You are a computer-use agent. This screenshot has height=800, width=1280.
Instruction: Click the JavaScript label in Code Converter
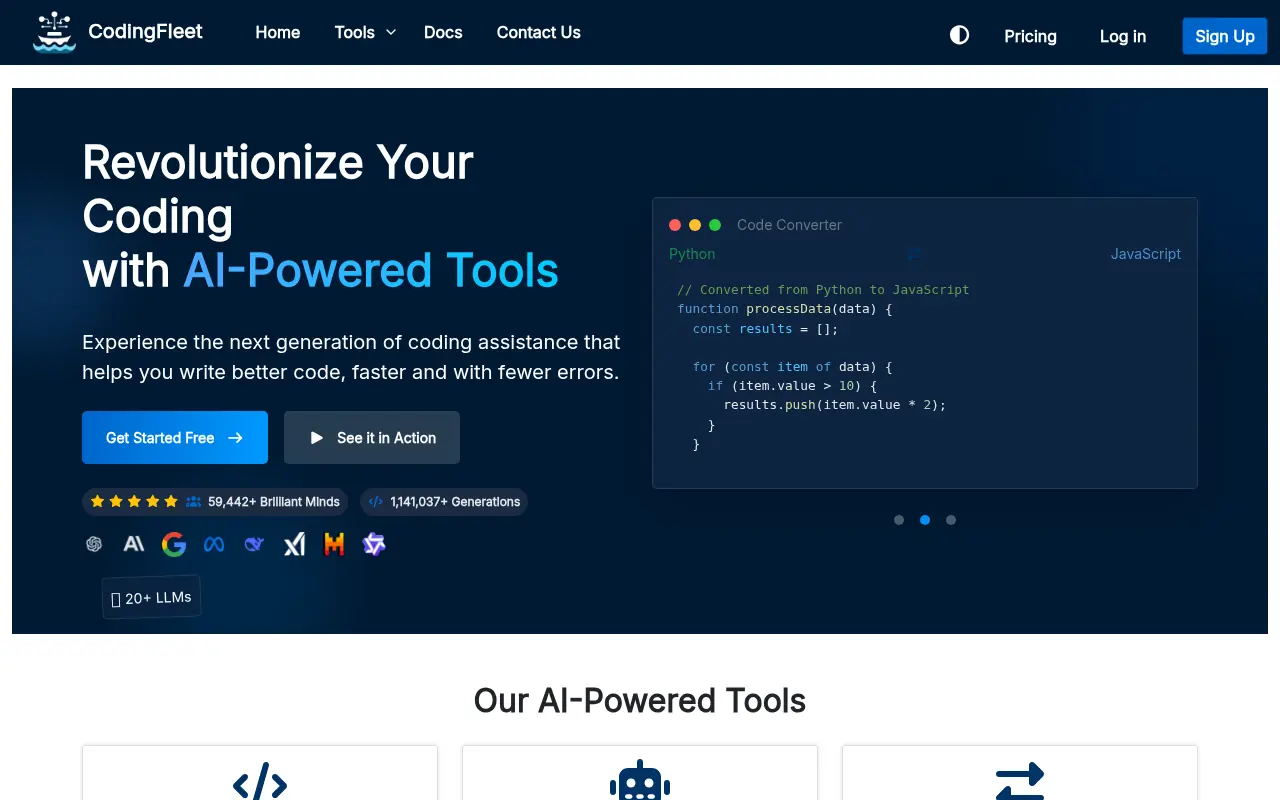pos(1146,254)
